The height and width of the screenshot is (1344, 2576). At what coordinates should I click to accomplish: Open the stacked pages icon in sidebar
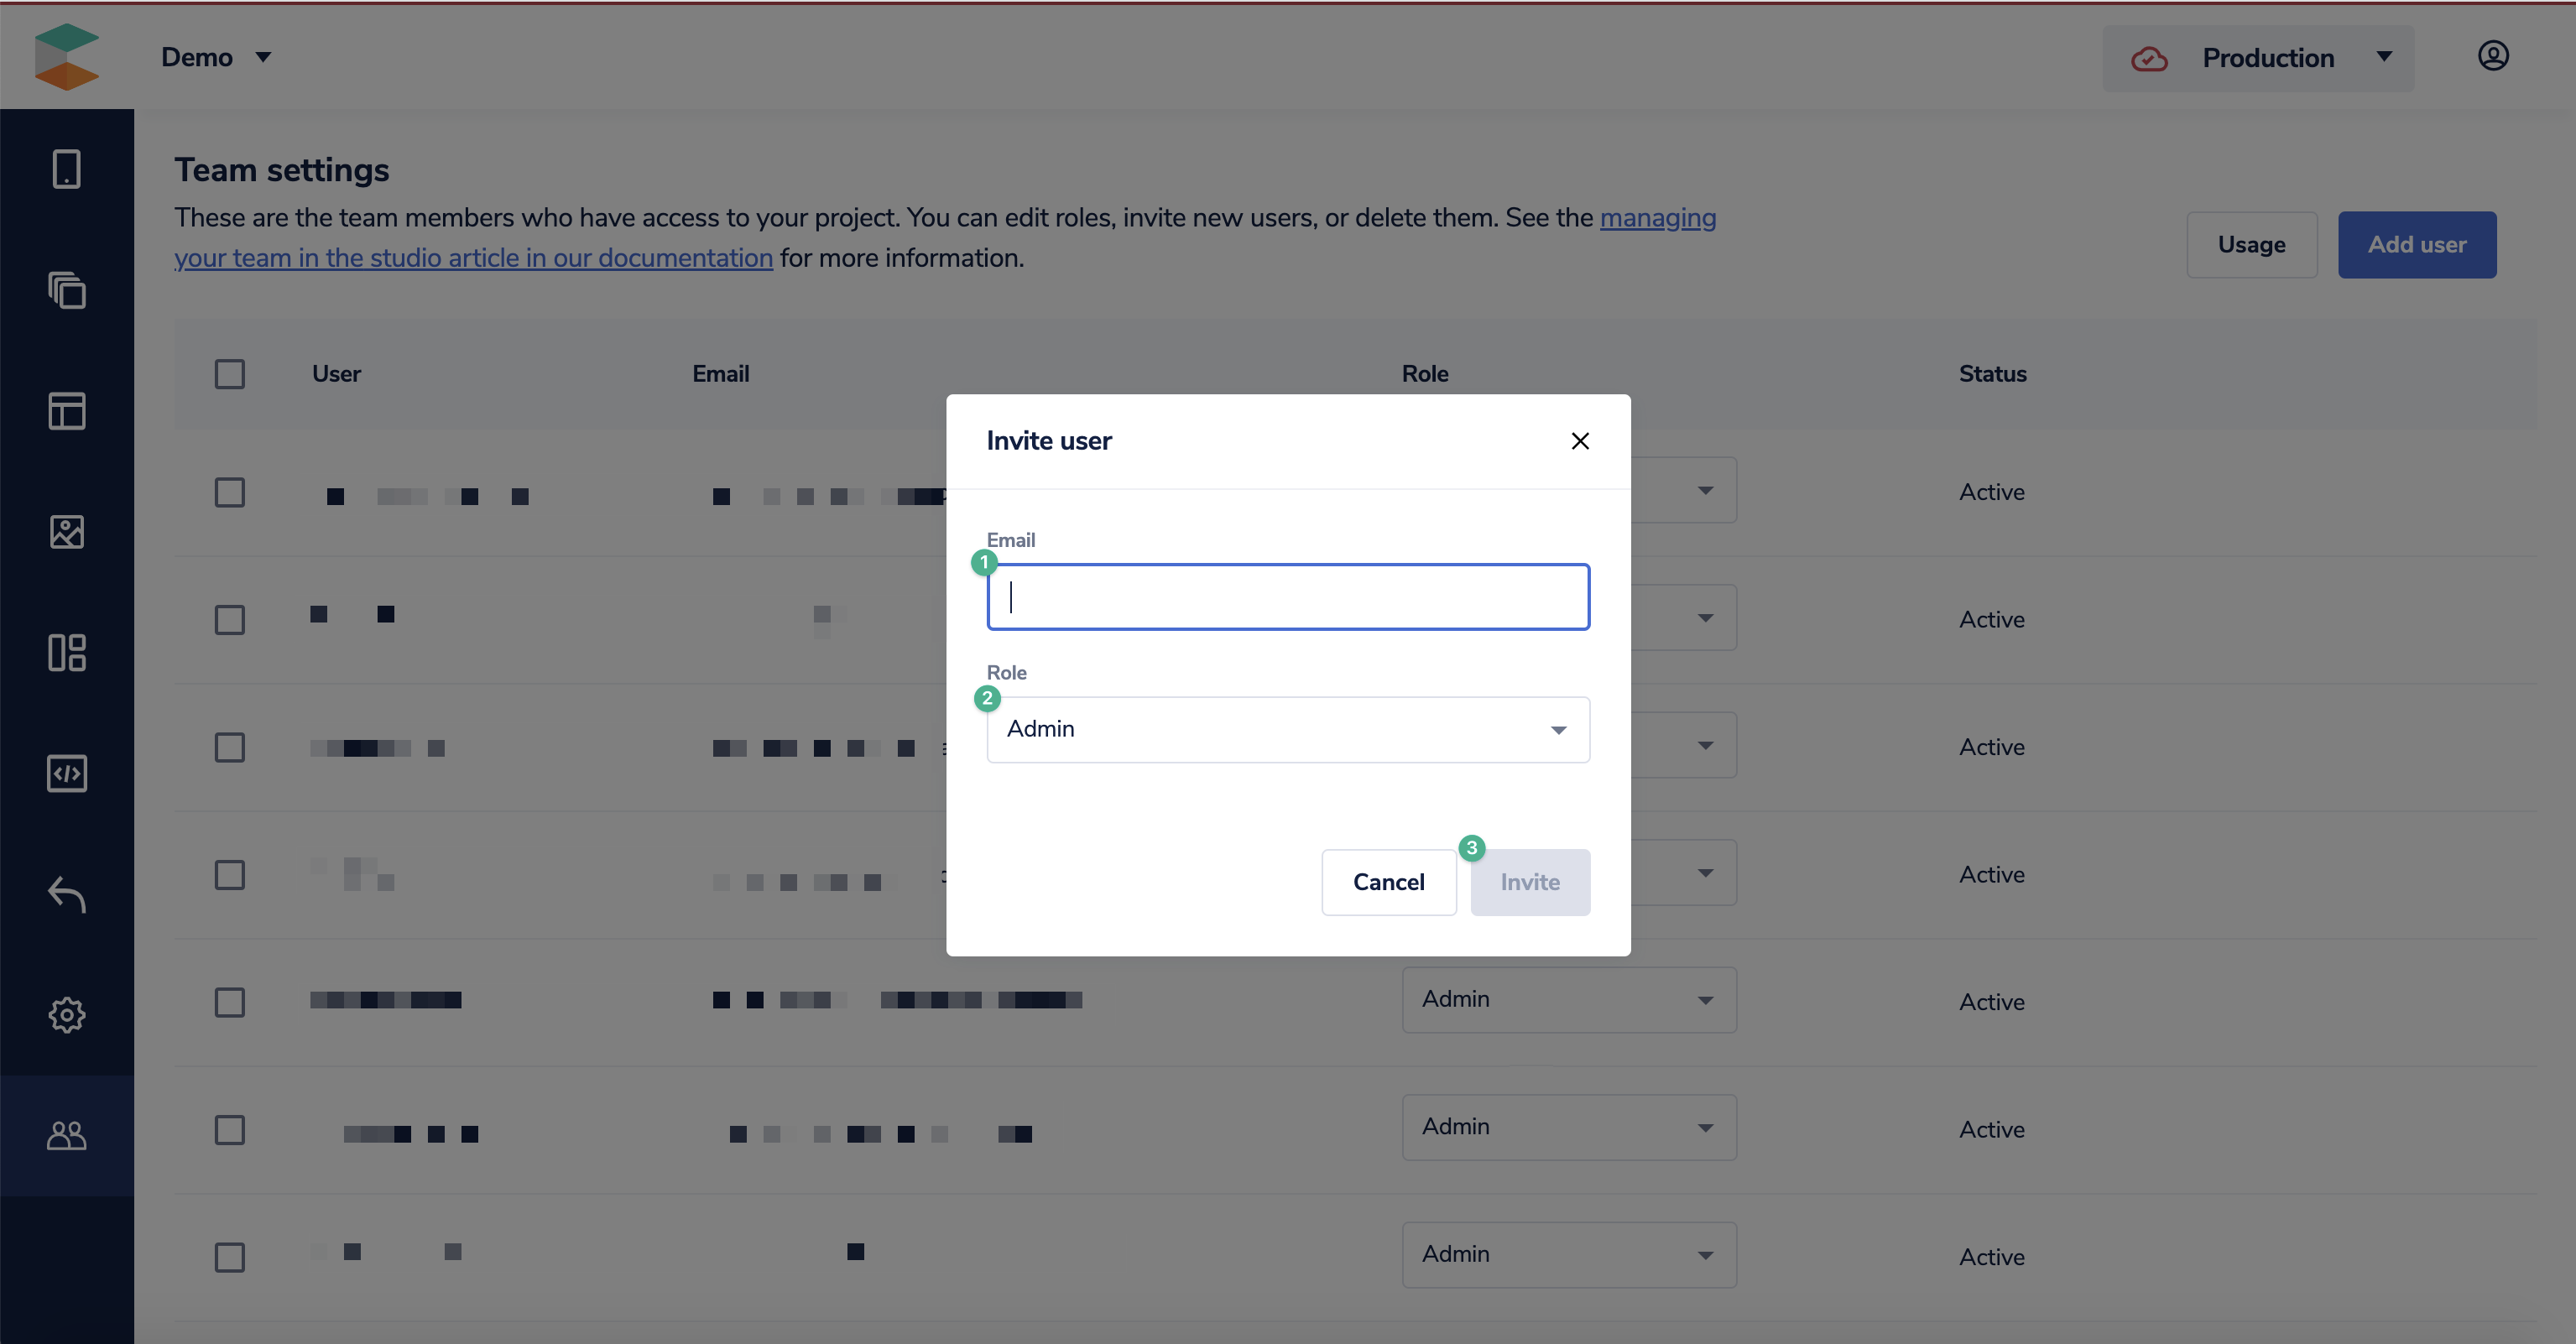click(66, 290)
